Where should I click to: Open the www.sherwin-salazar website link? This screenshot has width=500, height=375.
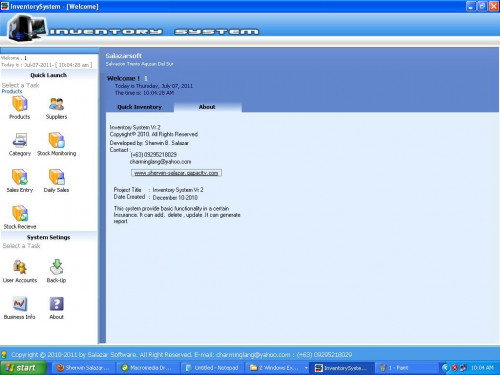tap(176, 173)
